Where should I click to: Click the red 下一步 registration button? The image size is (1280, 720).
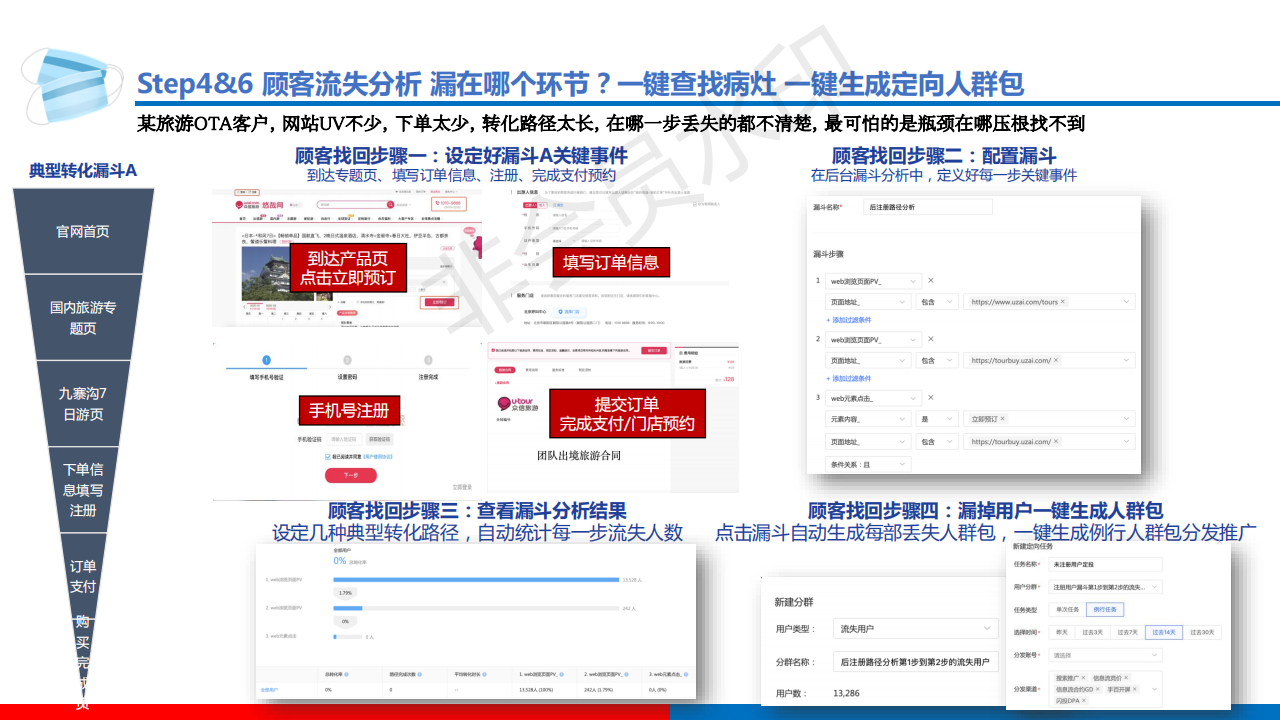pos(351,475)
